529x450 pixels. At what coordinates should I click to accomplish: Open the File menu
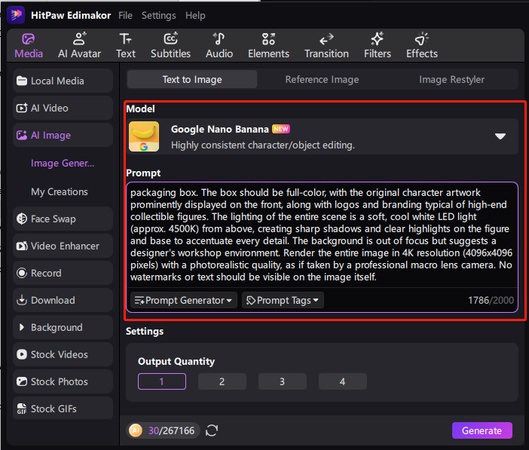(125, 15)
